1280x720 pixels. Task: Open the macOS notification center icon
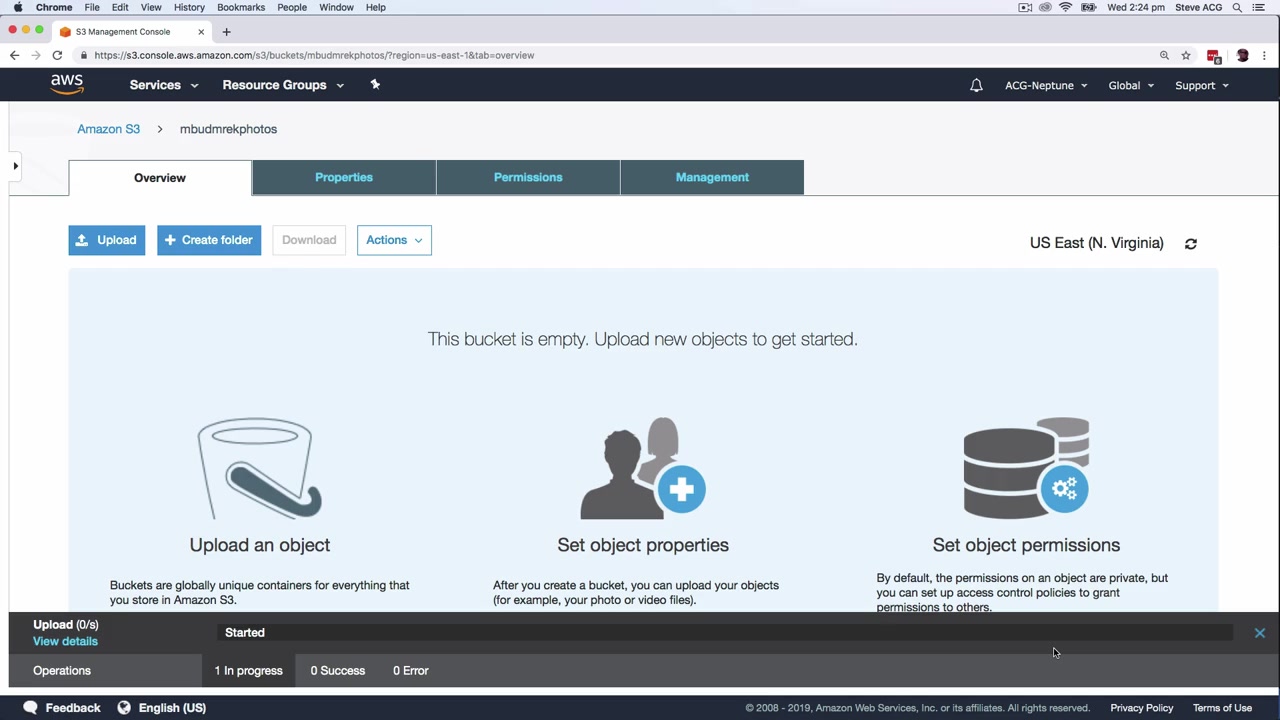pyautogui.click(x=1259, y=7)
